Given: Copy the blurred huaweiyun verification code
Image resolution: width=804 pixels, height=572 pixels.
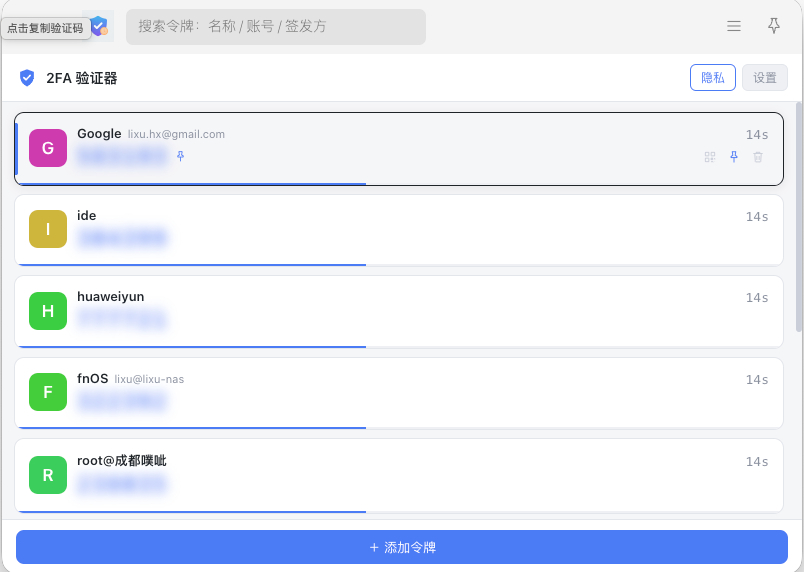Looking at the screenshot, I should pyautogui.click(x=123, y=319).
